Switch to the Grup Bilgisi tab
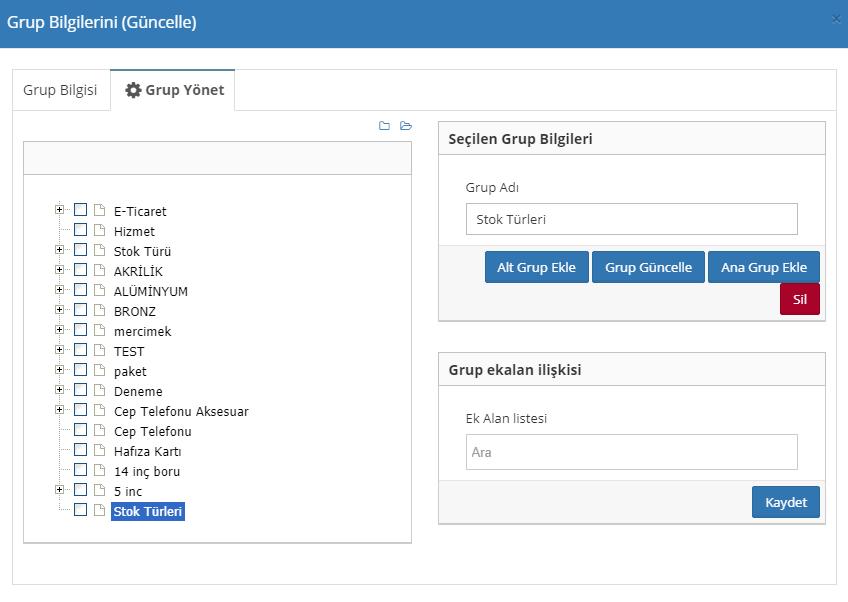Image resolution: width=848 pixels, height=602 pixels. pyautogui.click(x=60, y=90)
